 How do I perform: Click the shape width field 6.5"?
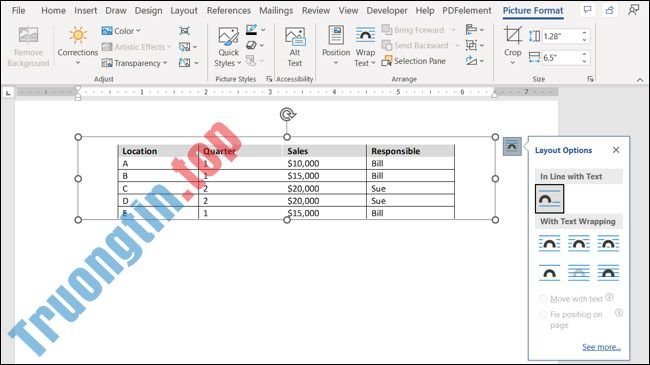pos(561,58)
